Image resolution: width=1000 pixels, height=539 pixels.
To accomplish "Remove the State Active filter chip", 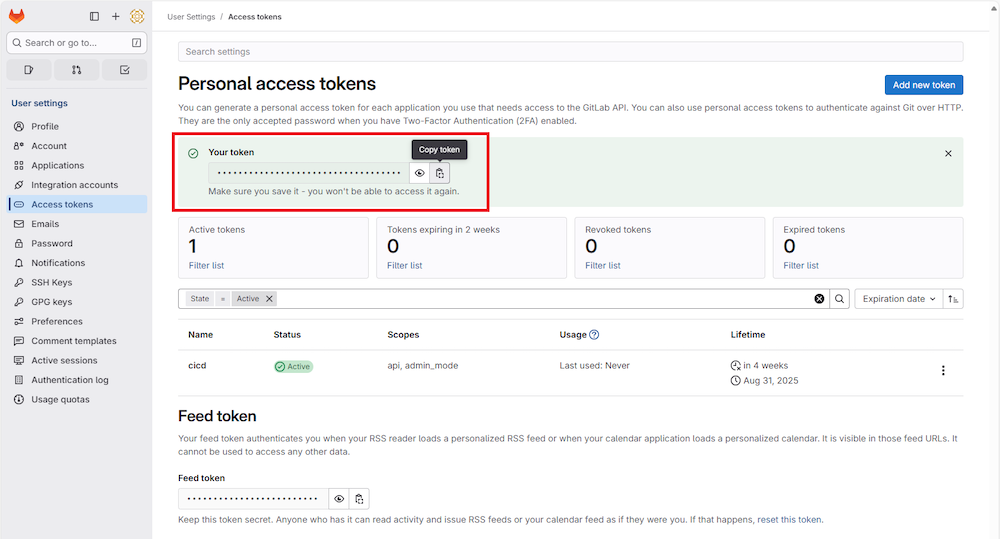I will (269, 299).
